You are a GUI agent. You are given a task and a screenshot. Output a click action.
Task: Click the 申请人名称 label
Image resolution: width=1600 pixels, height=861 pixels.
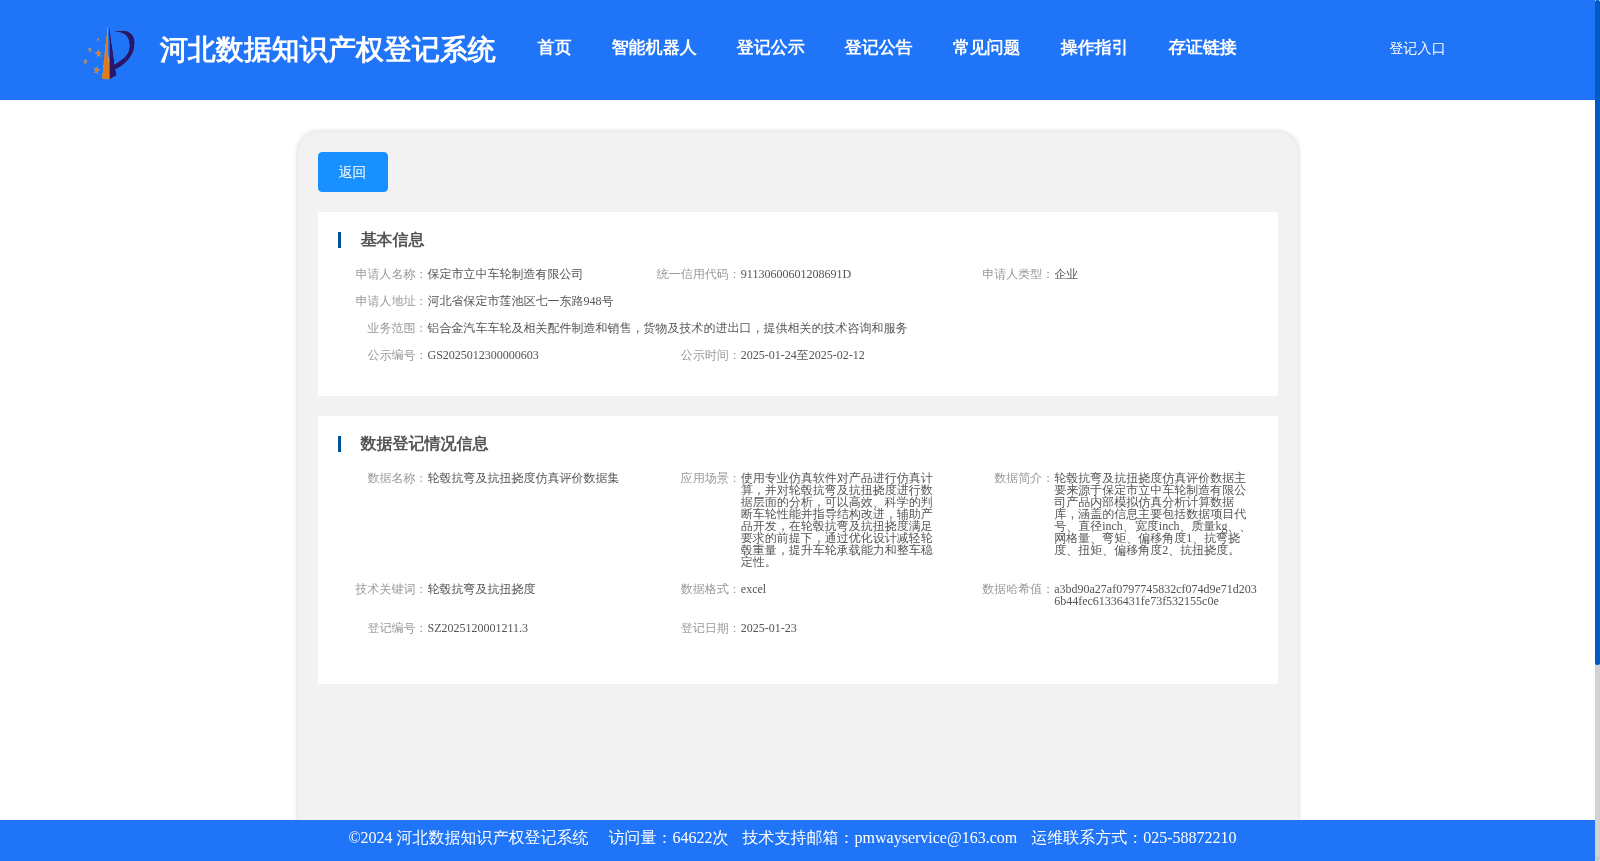coord(391,274)
